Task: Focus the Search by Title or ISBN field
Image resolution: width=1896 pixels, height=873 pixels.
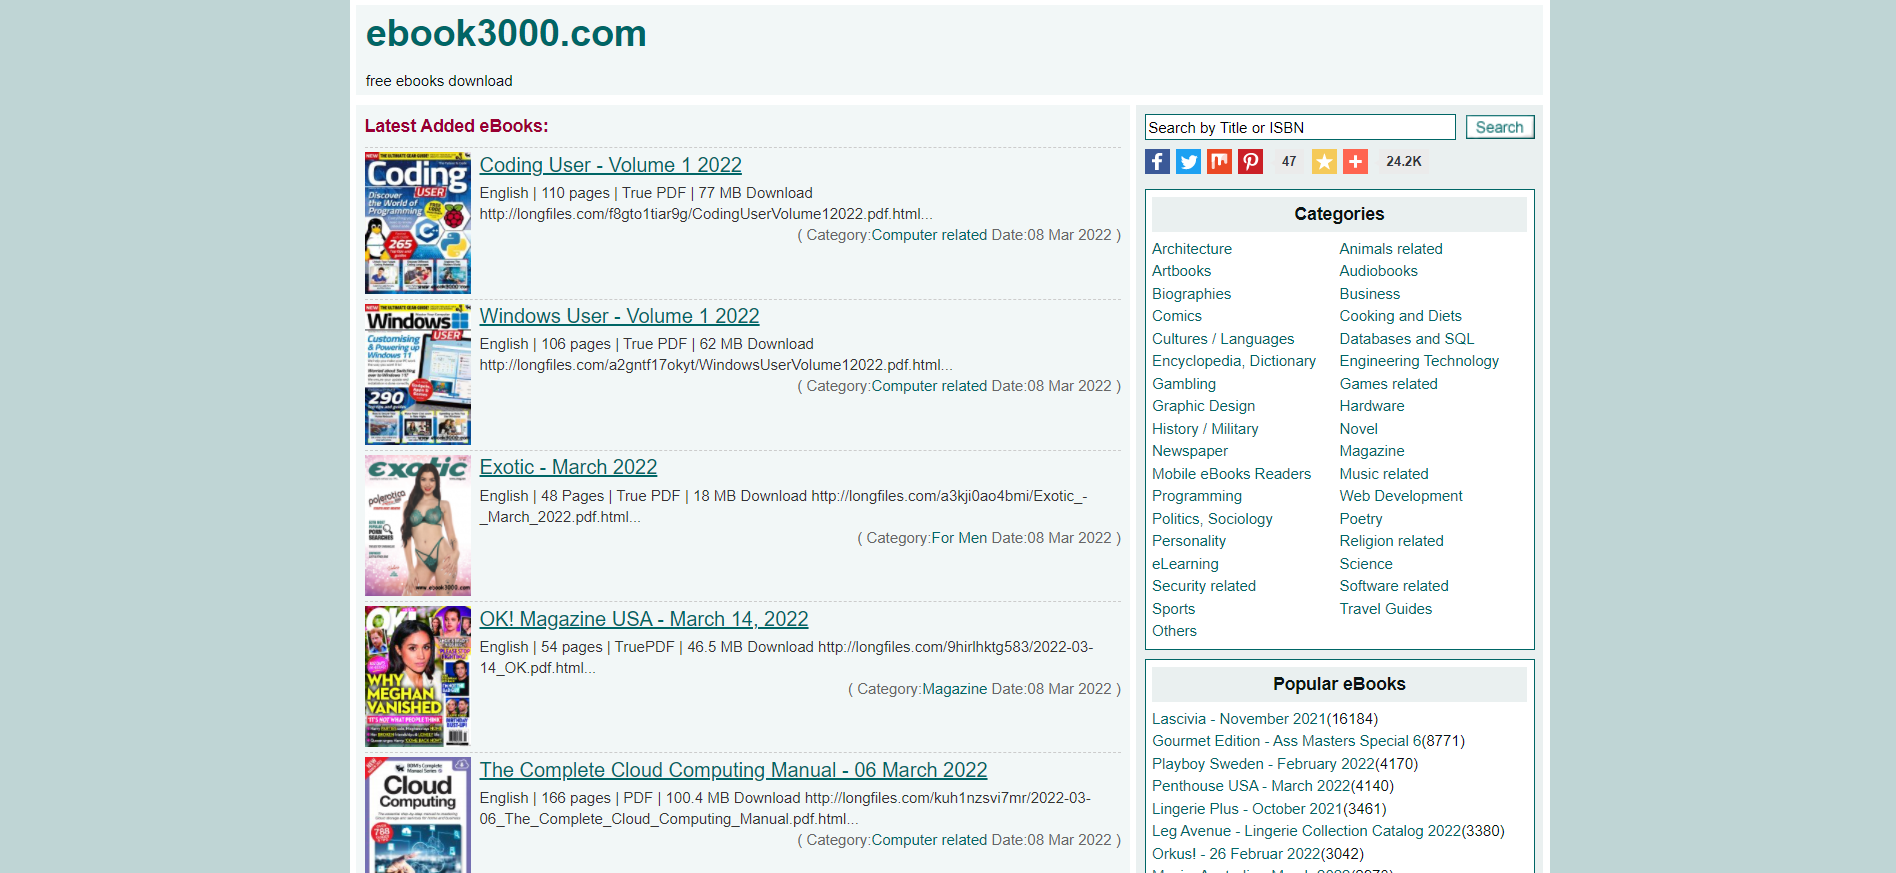Action: click(1300, 127)
